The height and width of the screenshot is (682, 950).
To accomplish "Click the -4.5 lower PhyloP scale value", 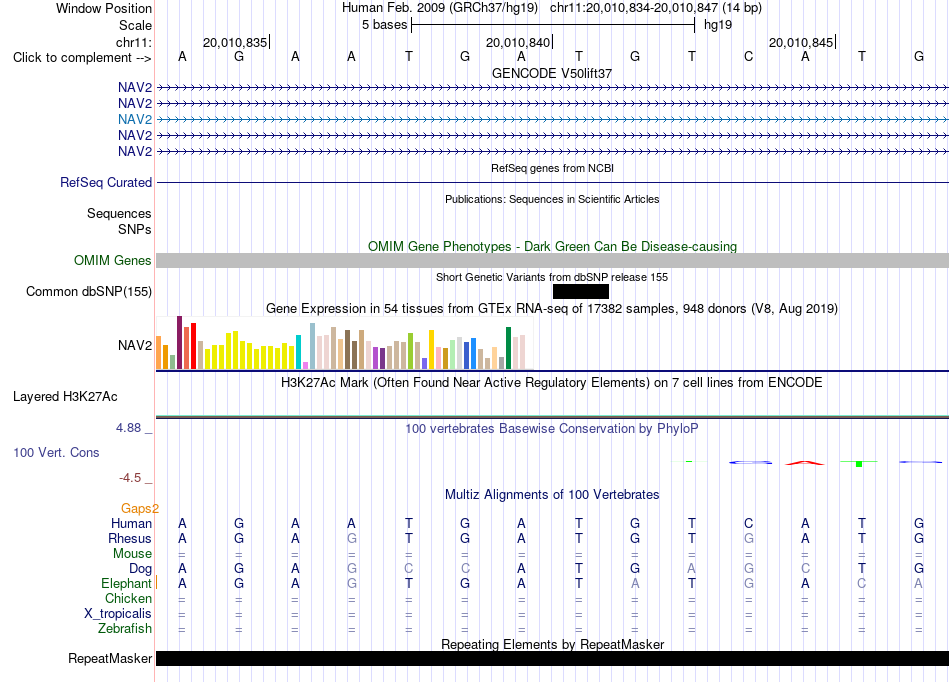I will coord(130,478).
